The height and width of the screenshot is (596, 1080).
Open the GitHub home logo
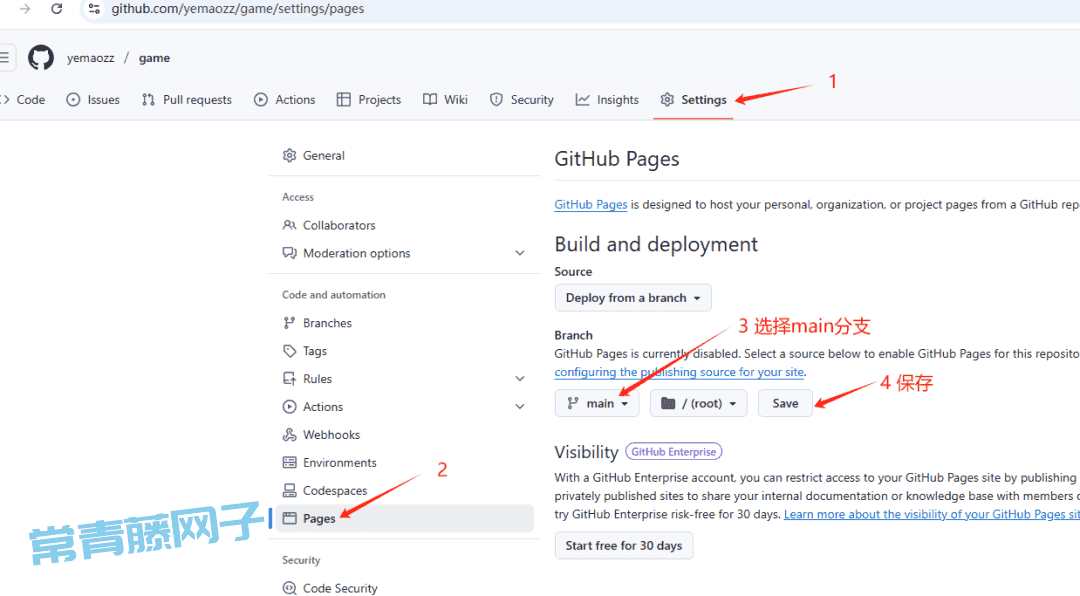click(x=41, y=58)
